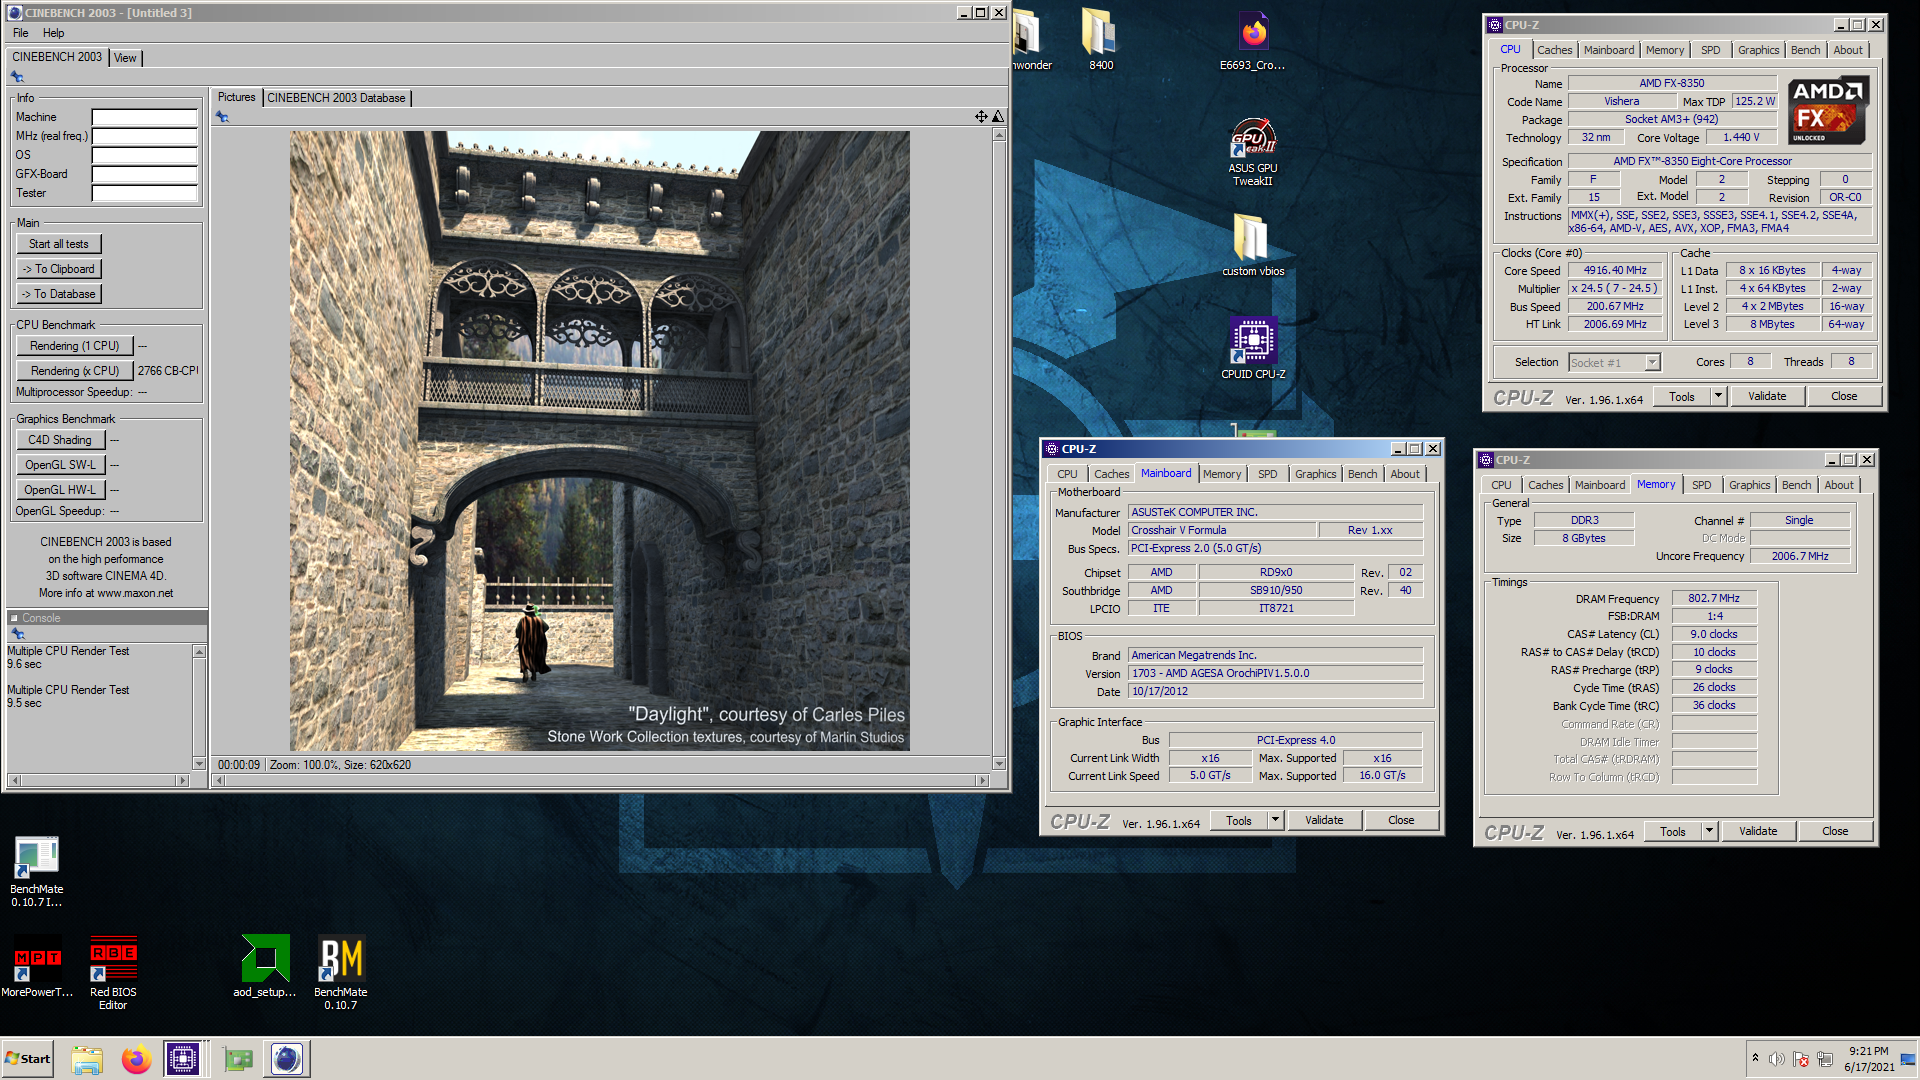The image size is (1920, 1080).
Task: Click Validate in the CPU tab window
Action: 1766,396
